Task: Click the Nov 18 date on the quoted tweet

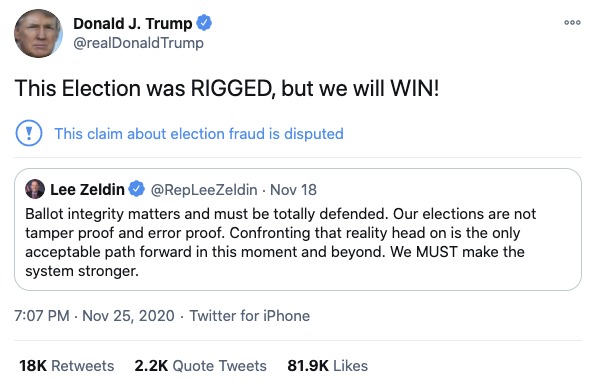Action: [293, 190]
